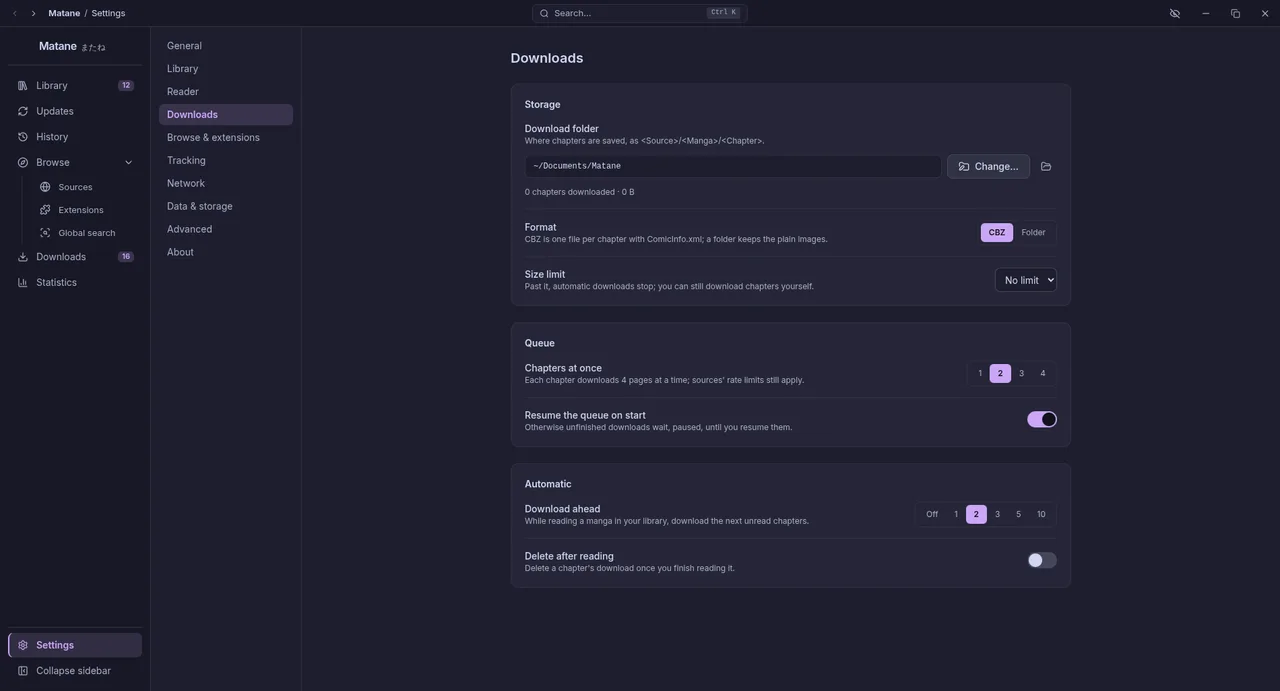The width and height of the screenshot is (1280, 691).
Task: Turn download ahead Off
Action: pos(932,515)
